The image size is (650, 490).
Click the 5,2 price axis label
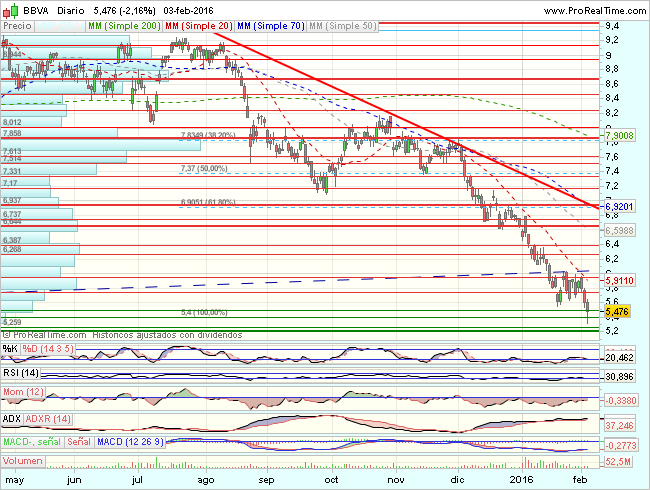pyautogui.click(x=612, y=331)
